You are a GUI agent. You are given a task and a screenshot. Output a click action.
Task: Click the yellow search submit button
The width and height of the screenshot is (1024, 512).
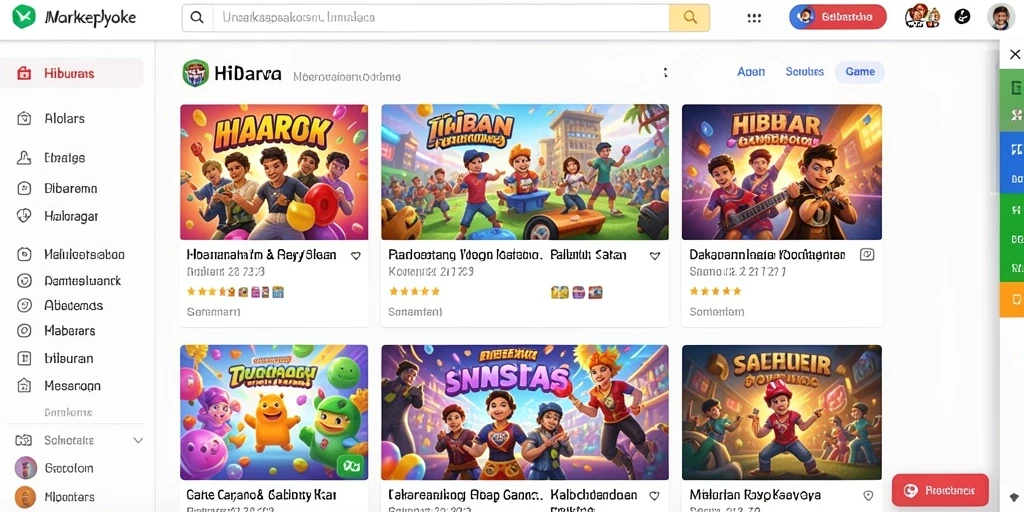[690, 18]
